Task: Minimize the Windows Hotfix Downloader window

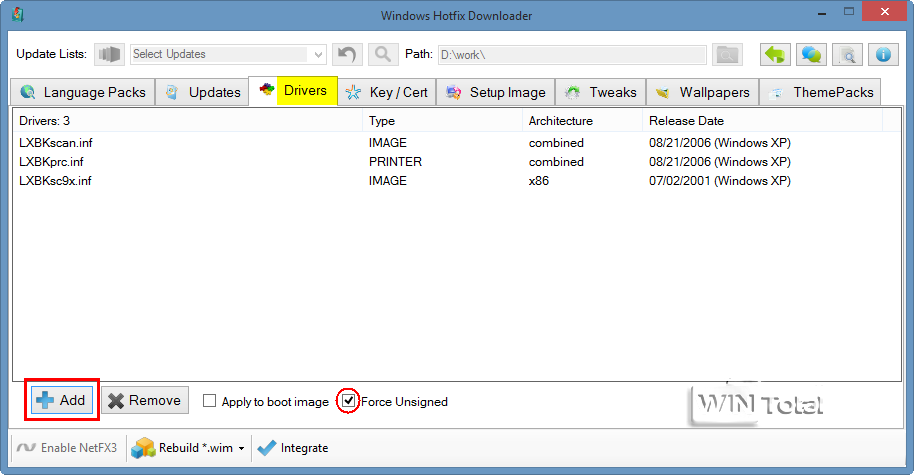Action: pyautogui.click(x=822, y=13)
